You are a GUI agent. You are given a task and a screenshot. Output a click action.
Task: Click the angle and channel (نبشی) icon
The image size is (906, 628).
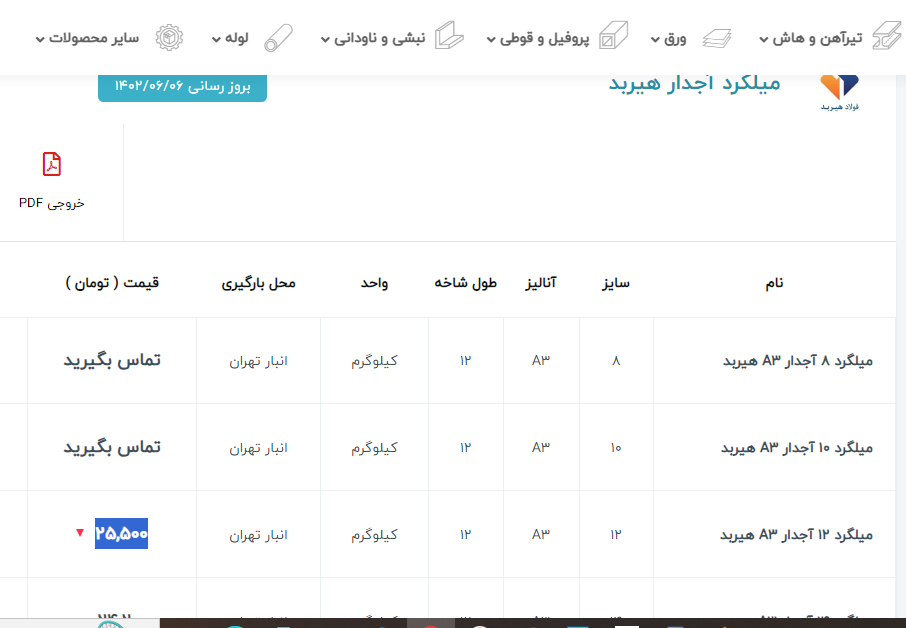coord(450,37)
